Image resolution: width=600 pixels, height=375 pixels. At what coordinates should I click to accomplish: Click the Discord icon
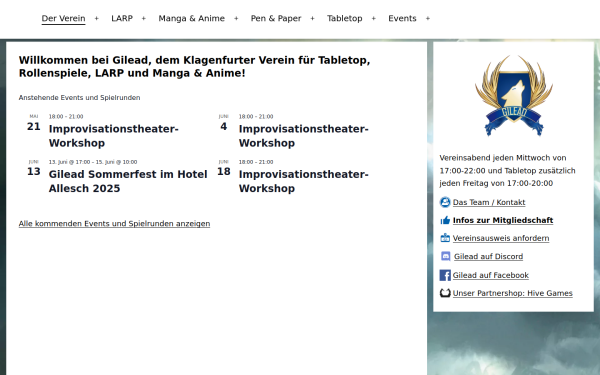445,256
